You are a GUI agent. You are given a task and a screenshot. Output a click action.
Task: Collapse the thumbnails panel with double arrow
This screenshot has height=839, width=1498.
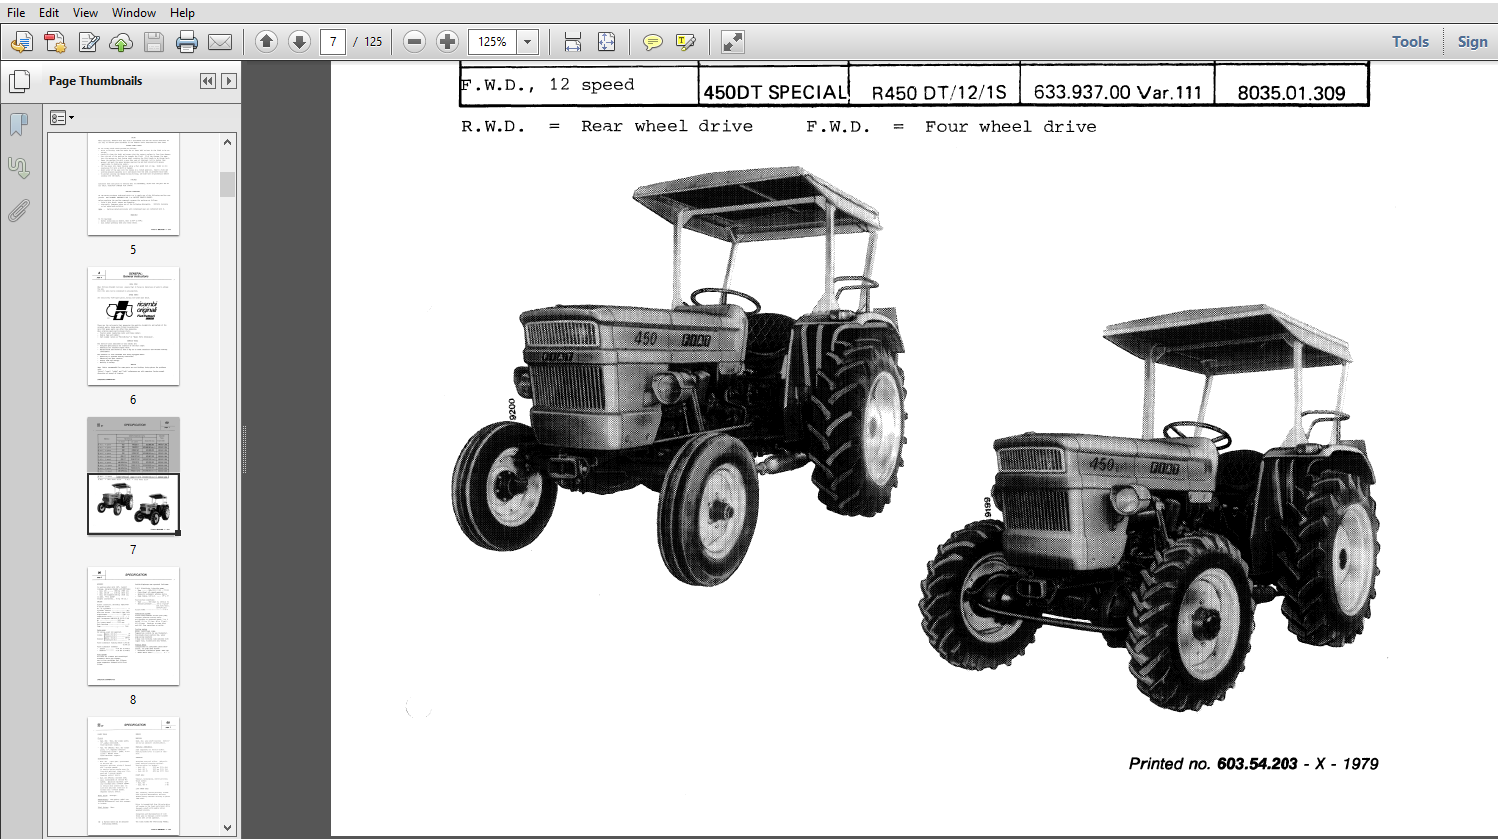click(208, 81)
